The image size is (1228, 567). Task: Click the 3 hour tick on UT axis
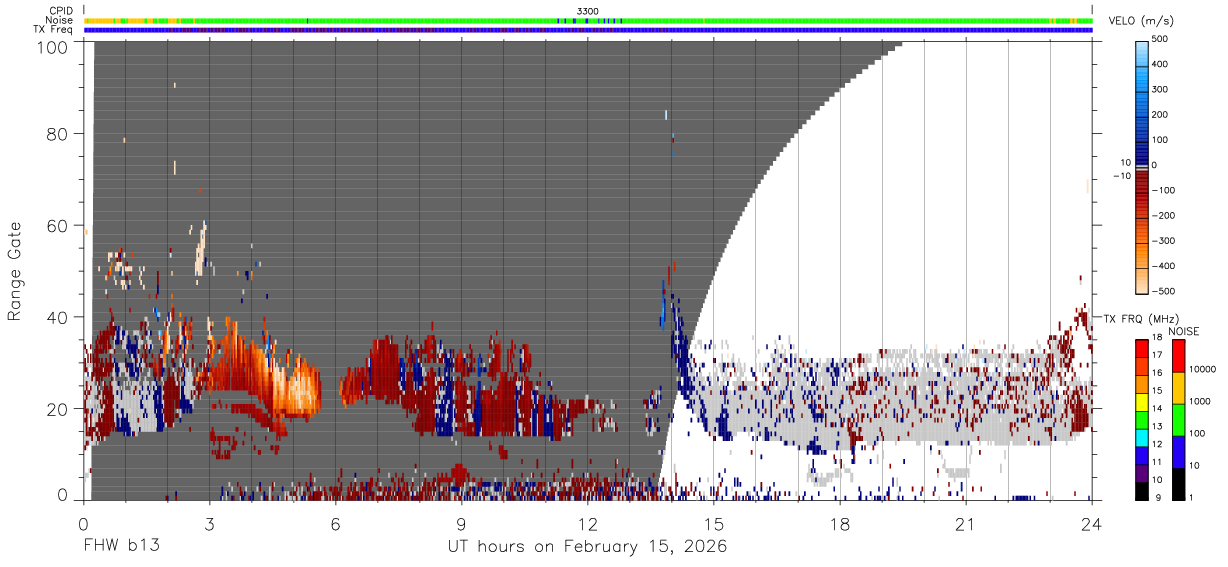[209, 523]
